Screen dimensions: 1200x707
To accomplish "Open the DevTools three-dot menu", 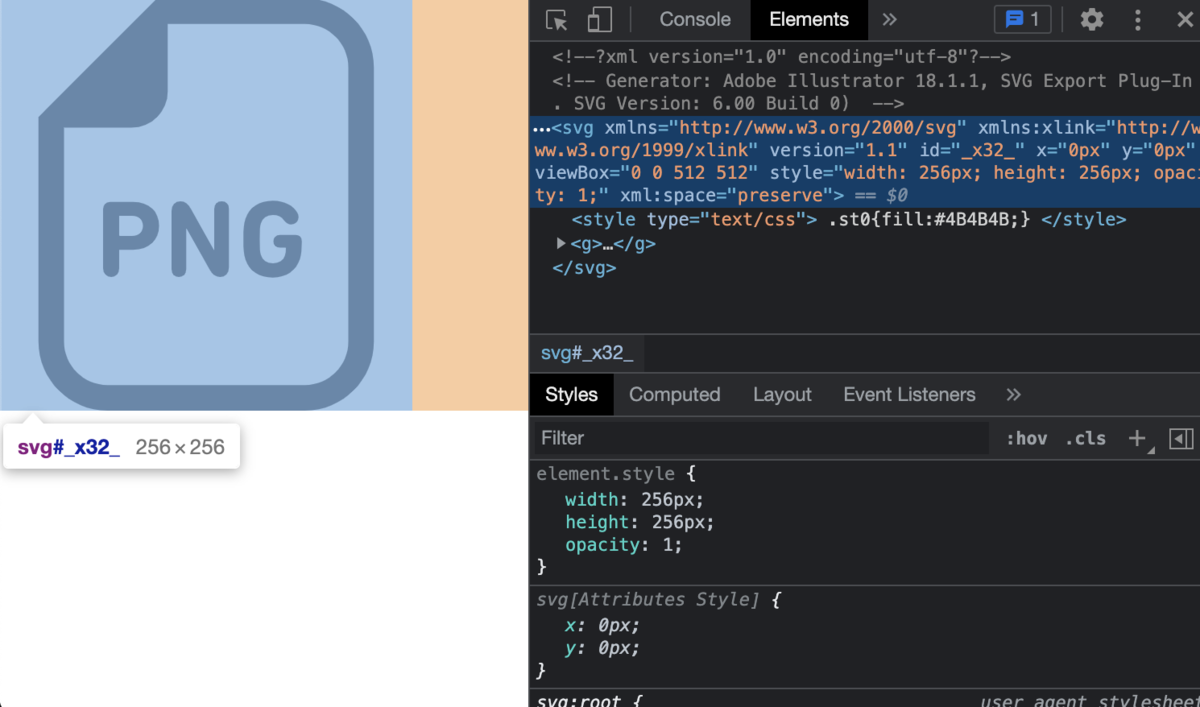I will point(1138,19).
